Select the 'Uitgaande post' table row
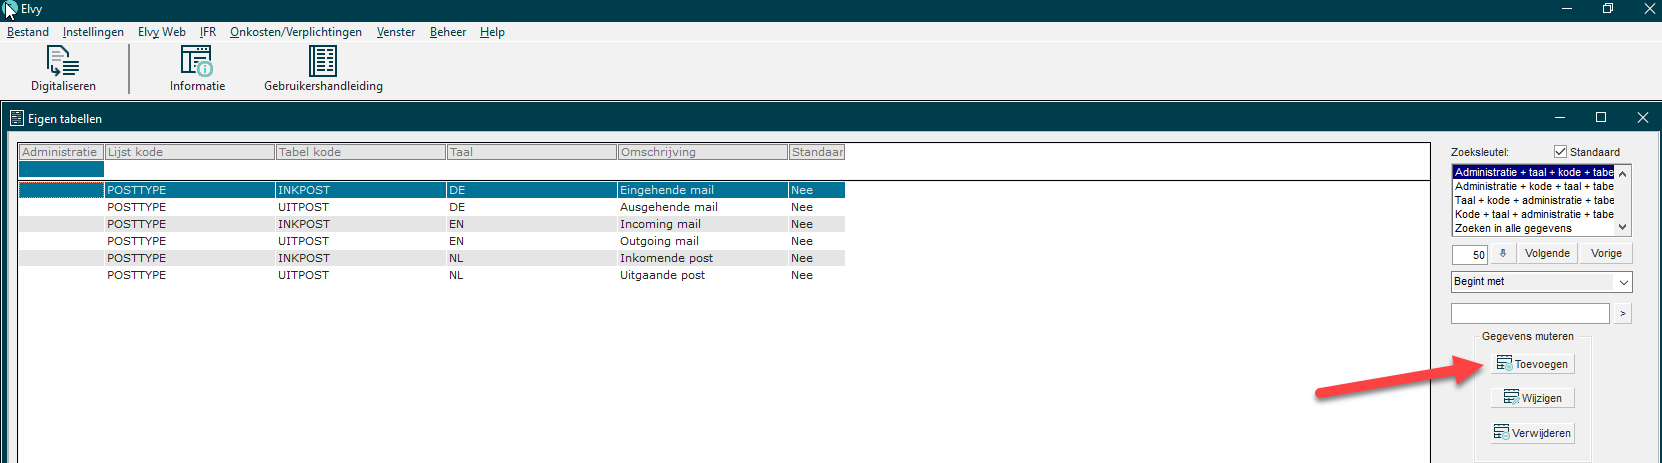1662x463 pixels. coord(662,275)
